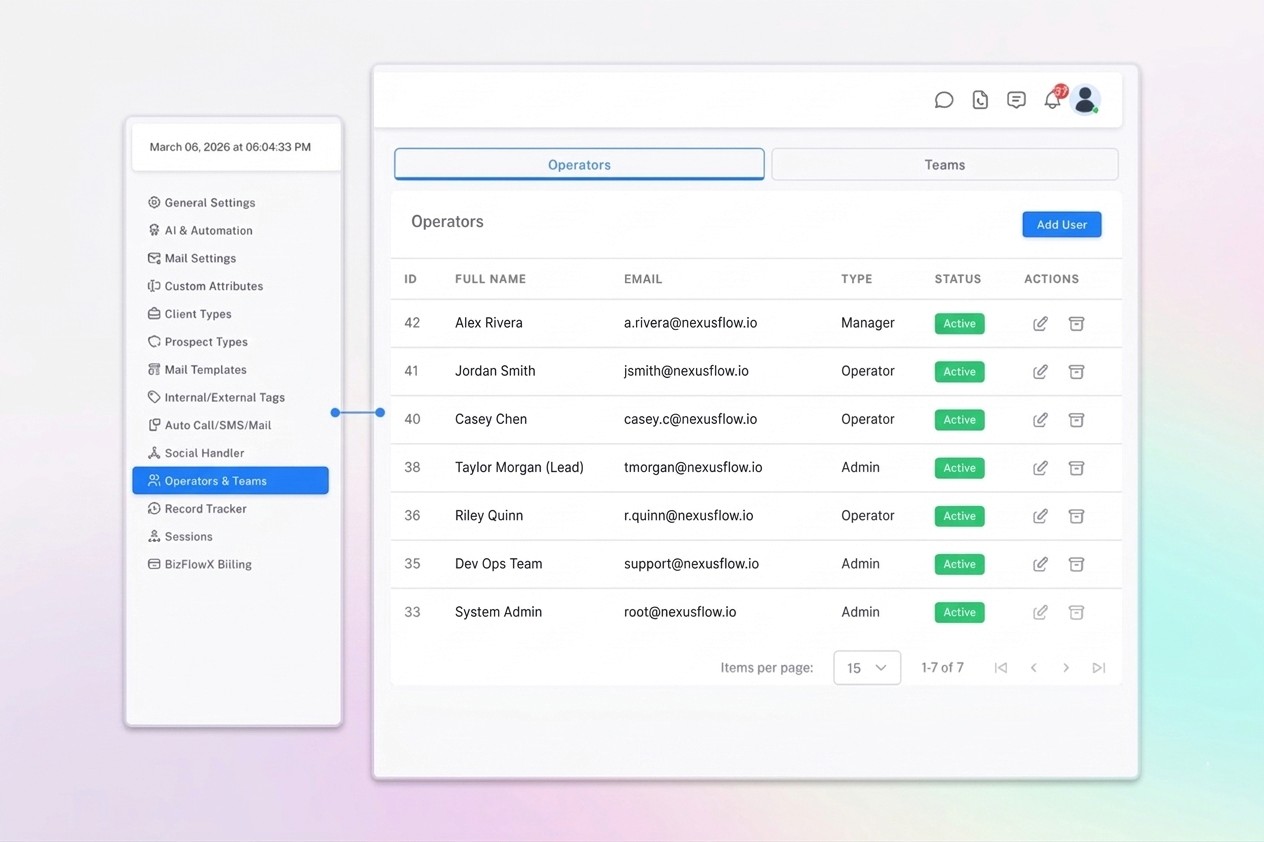Open General Settings in sidebar
The height and width of the screenshot is (842, 1264).
[x=201, y=203]
